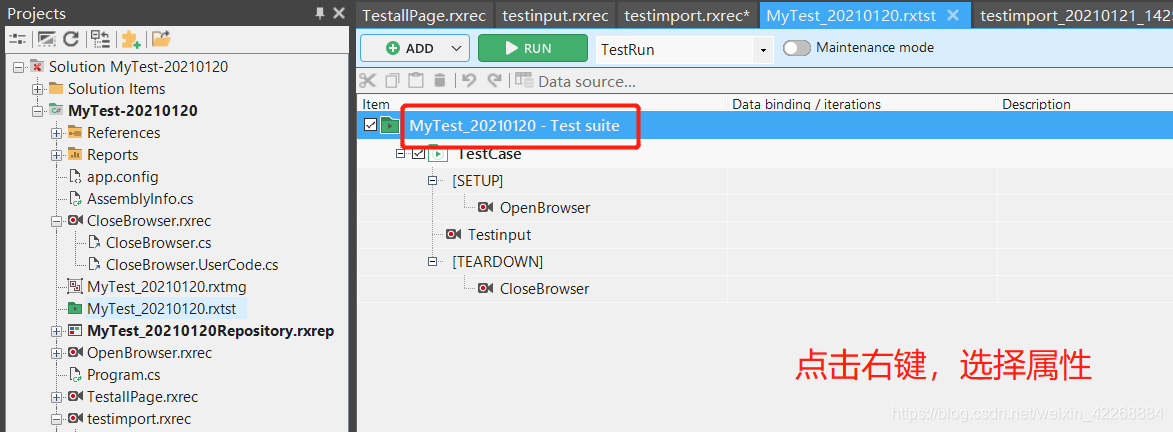Select app.config in Projects tree
This screenshot has height=432, width=1173.
123,177
